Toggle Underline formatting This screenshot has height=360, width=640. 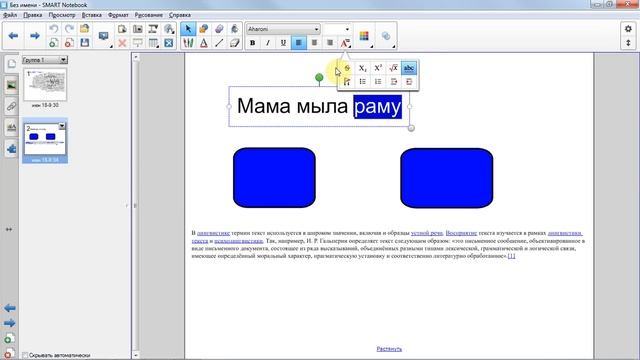click(283, 43)
